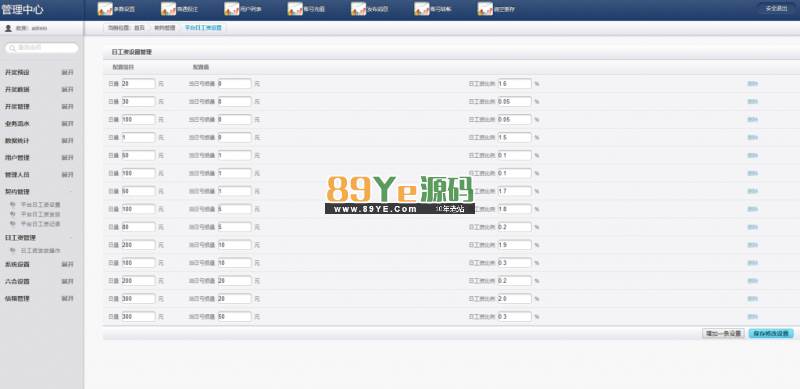The width and height of the screenshot is (800, 389).
Task: Click the admin user avatar icon
Action: tap(8, 28)
